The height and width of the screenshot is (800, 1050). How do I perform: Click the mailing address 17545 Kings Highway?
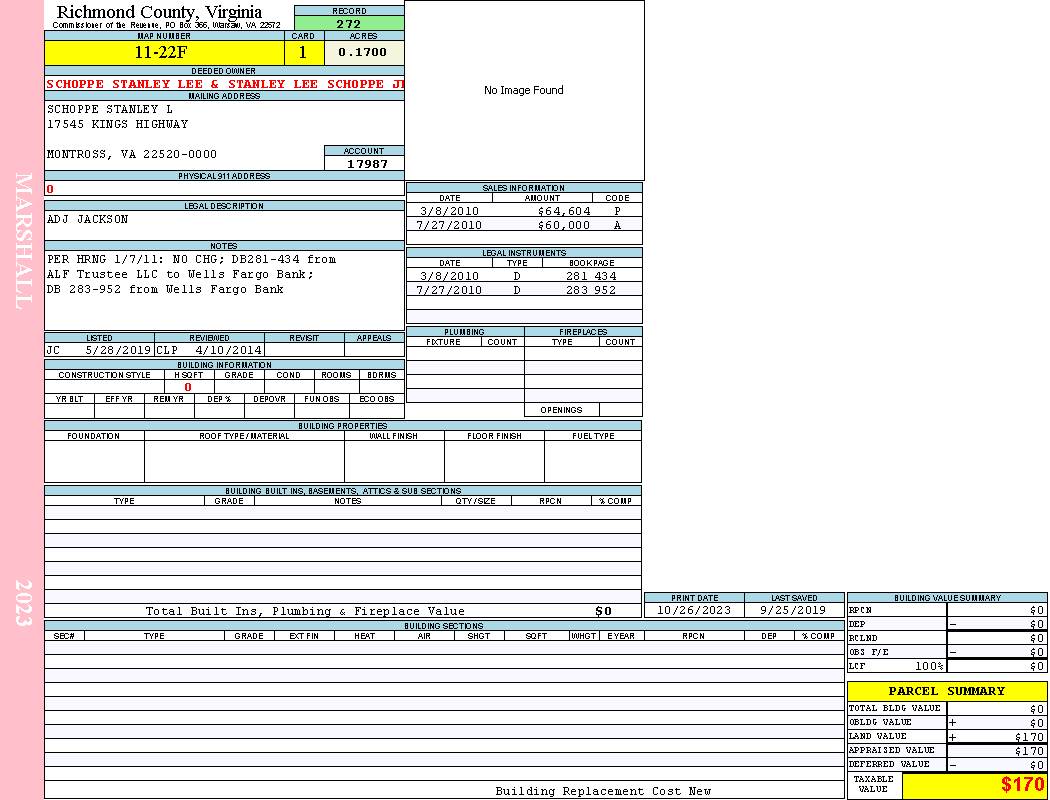(118, 124)
